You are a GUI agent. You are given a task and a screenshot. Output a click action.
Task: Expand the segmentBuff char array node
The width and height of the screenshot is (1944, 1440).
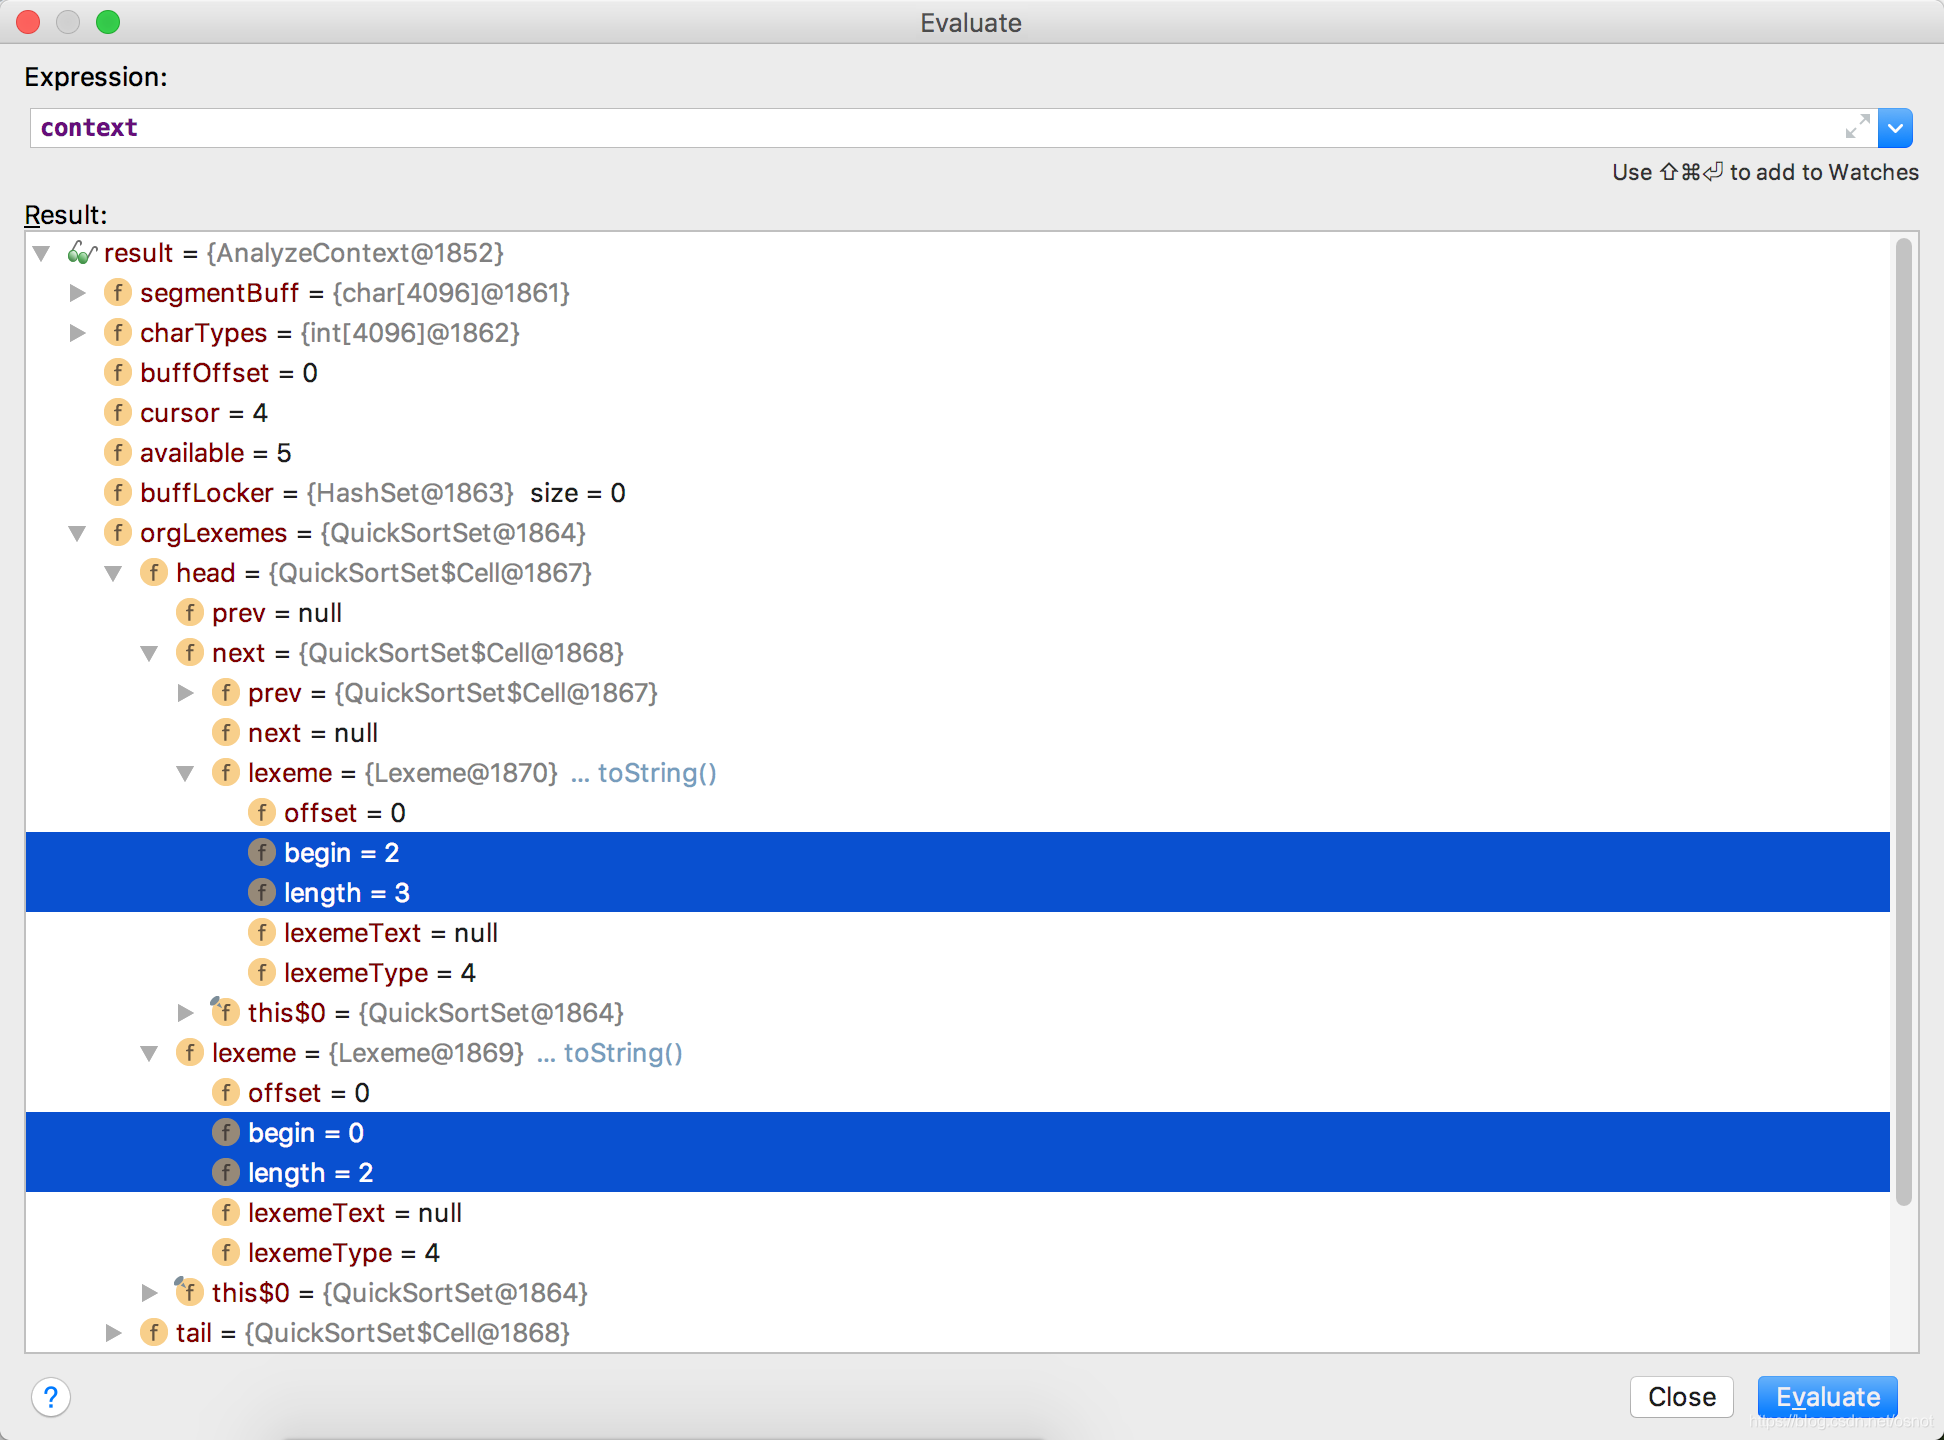click(x=77, y=293)
